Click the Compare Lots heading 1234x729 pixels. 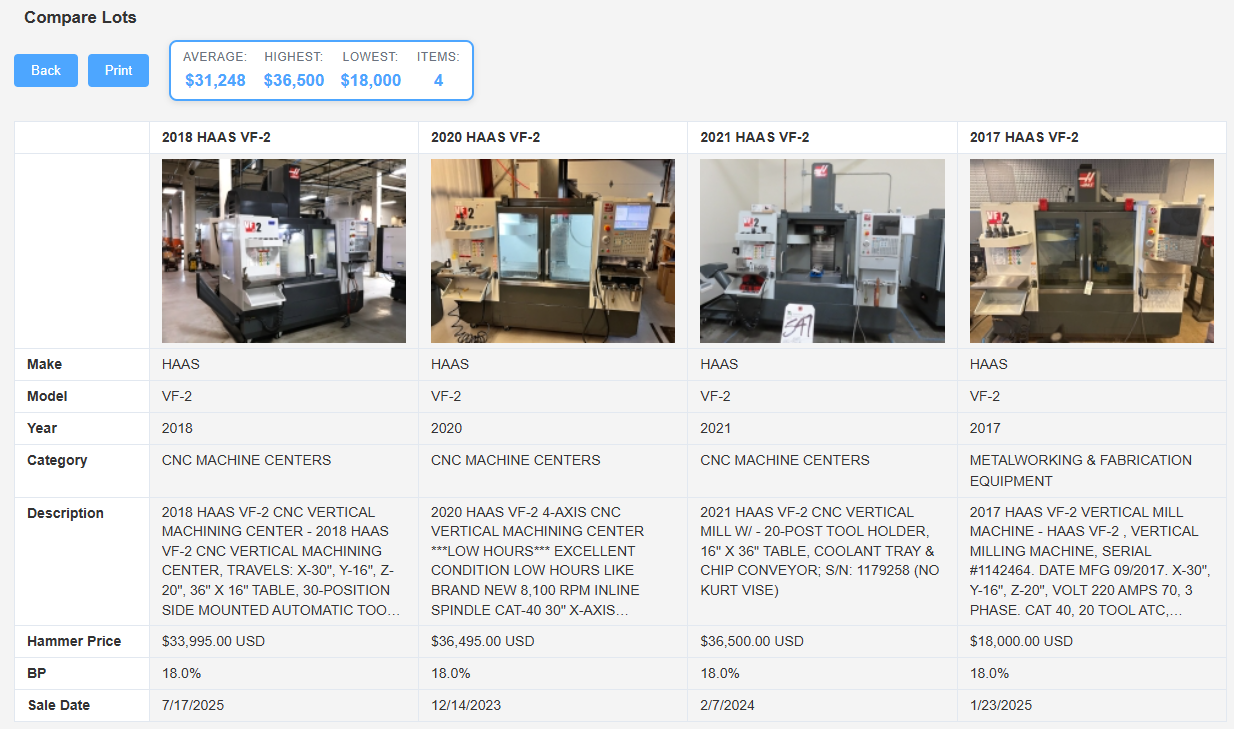(x=80, y=17)
